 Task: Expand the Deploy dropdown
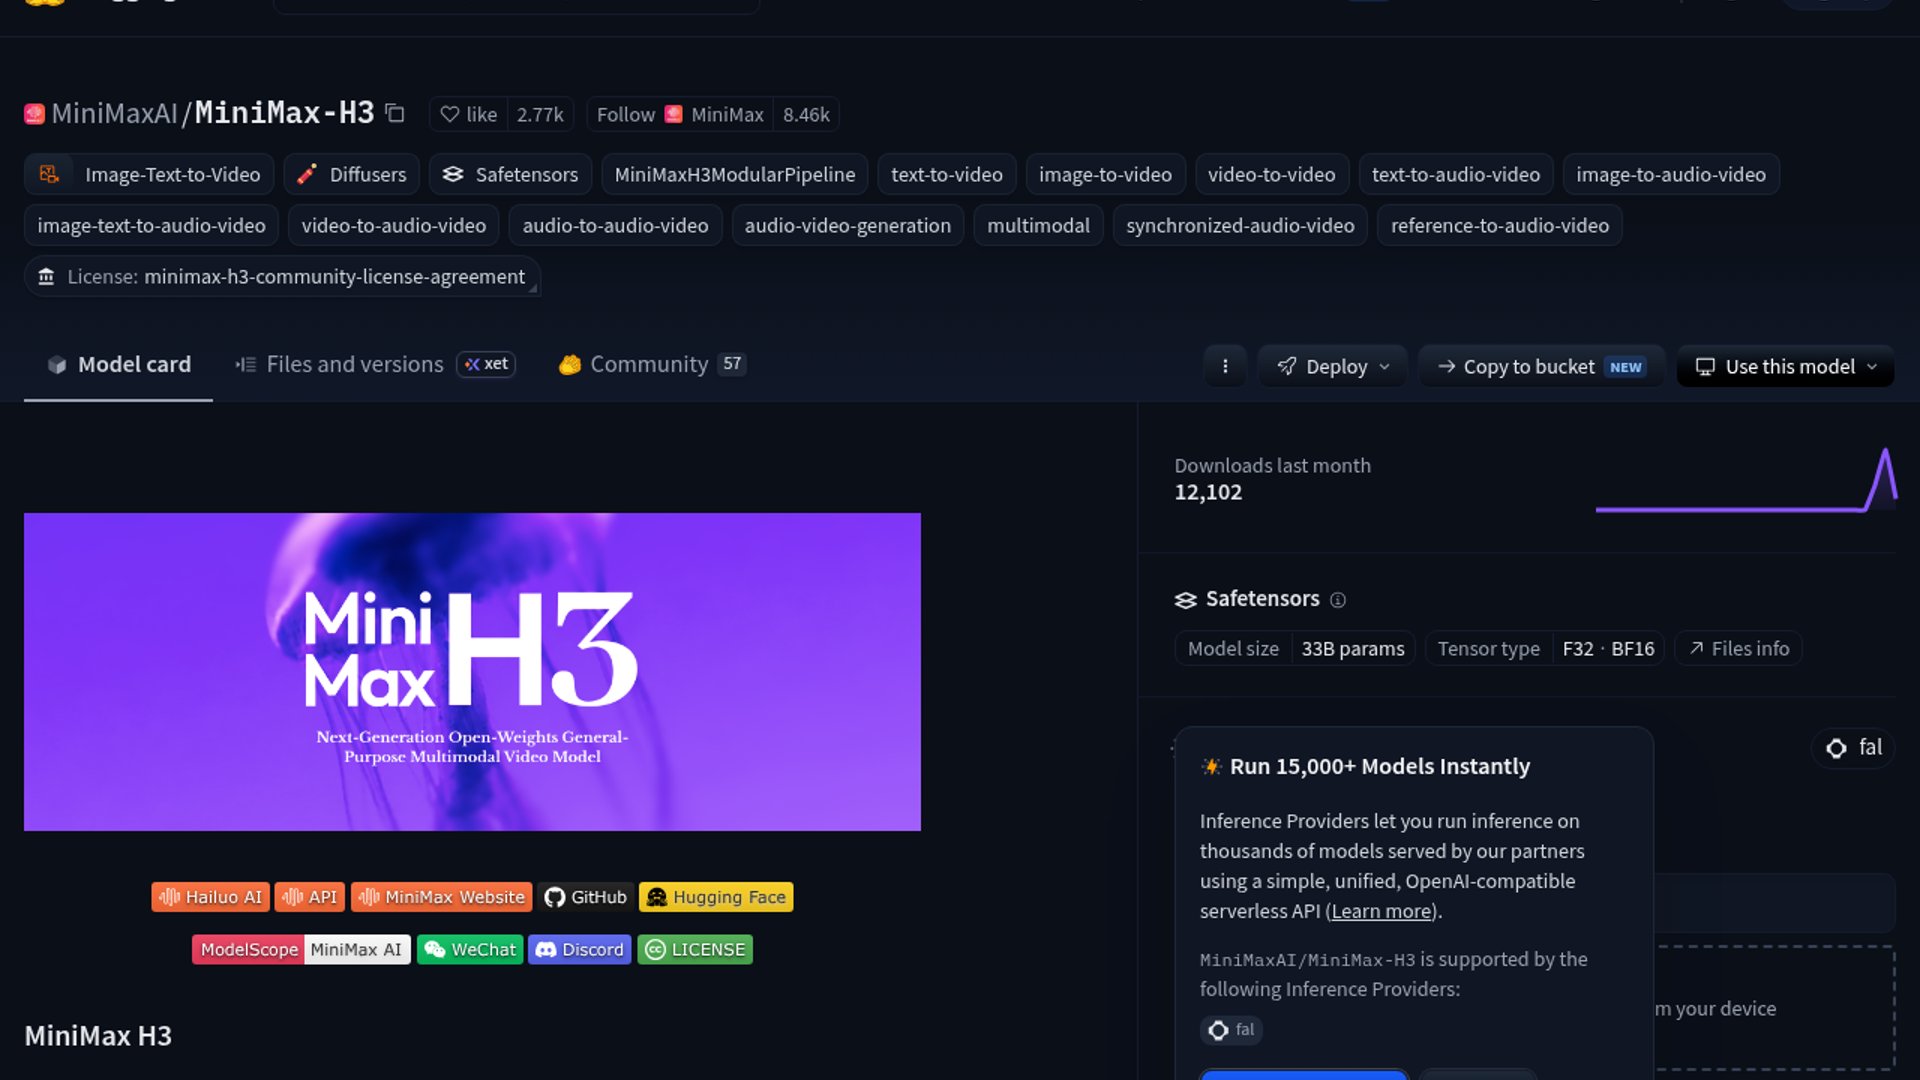1333,366
